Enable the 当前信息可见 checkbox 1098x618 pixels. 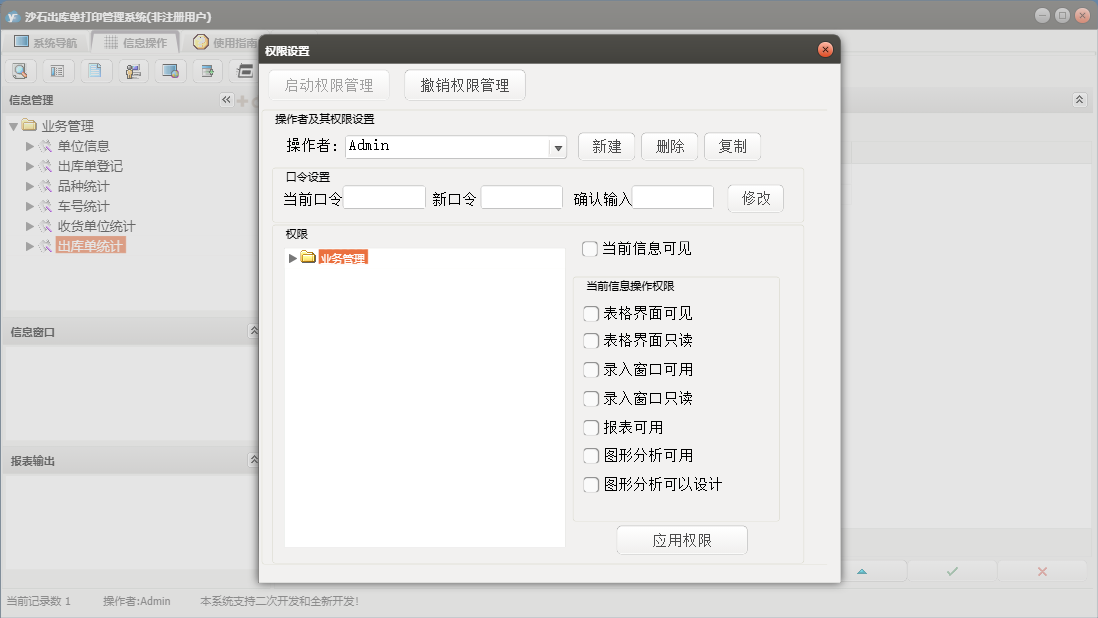(590, 249)
